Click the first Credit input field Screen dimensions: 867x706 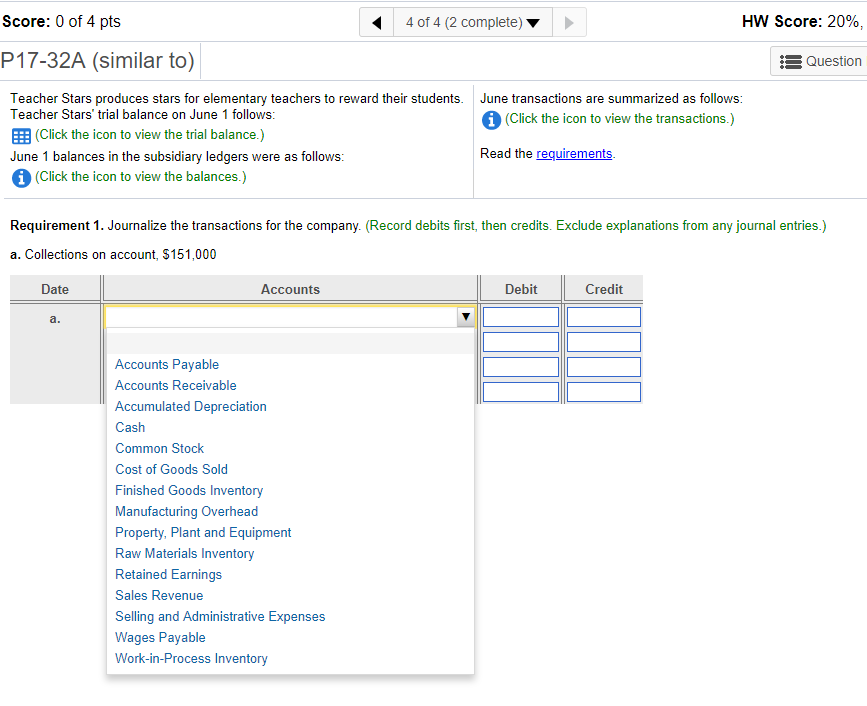click(x=604, y=317)
